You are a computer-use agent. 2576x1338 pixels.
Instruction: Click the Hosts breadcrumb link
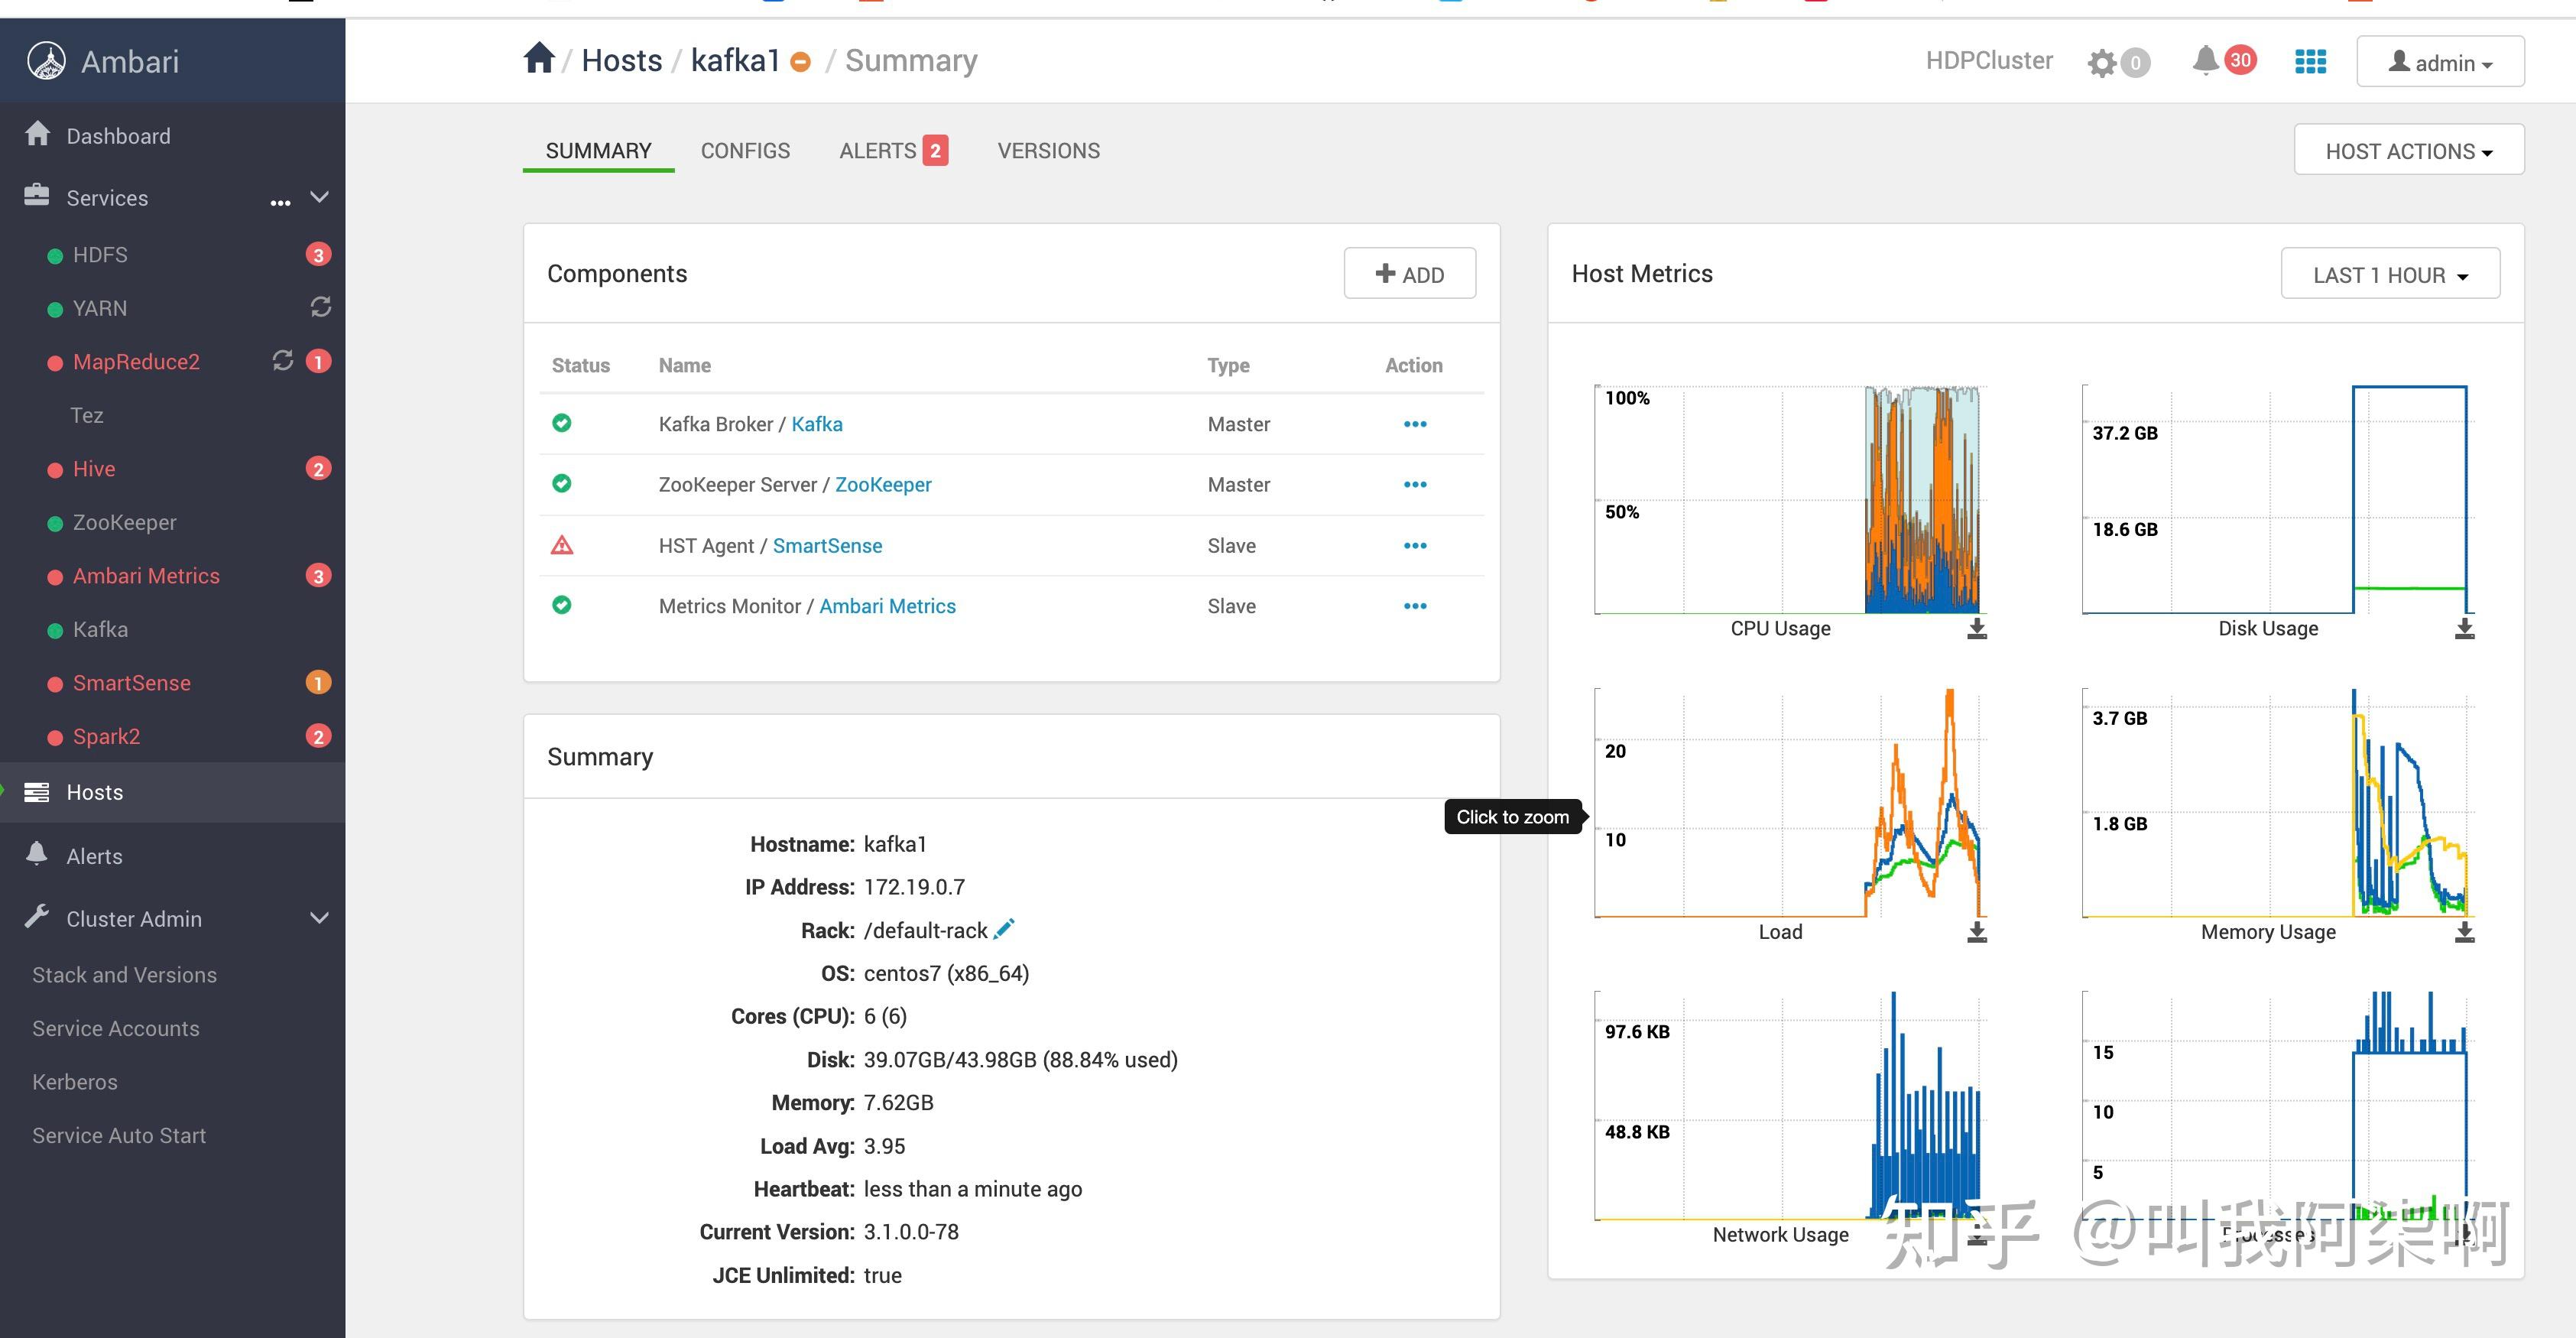click(622, 60)
